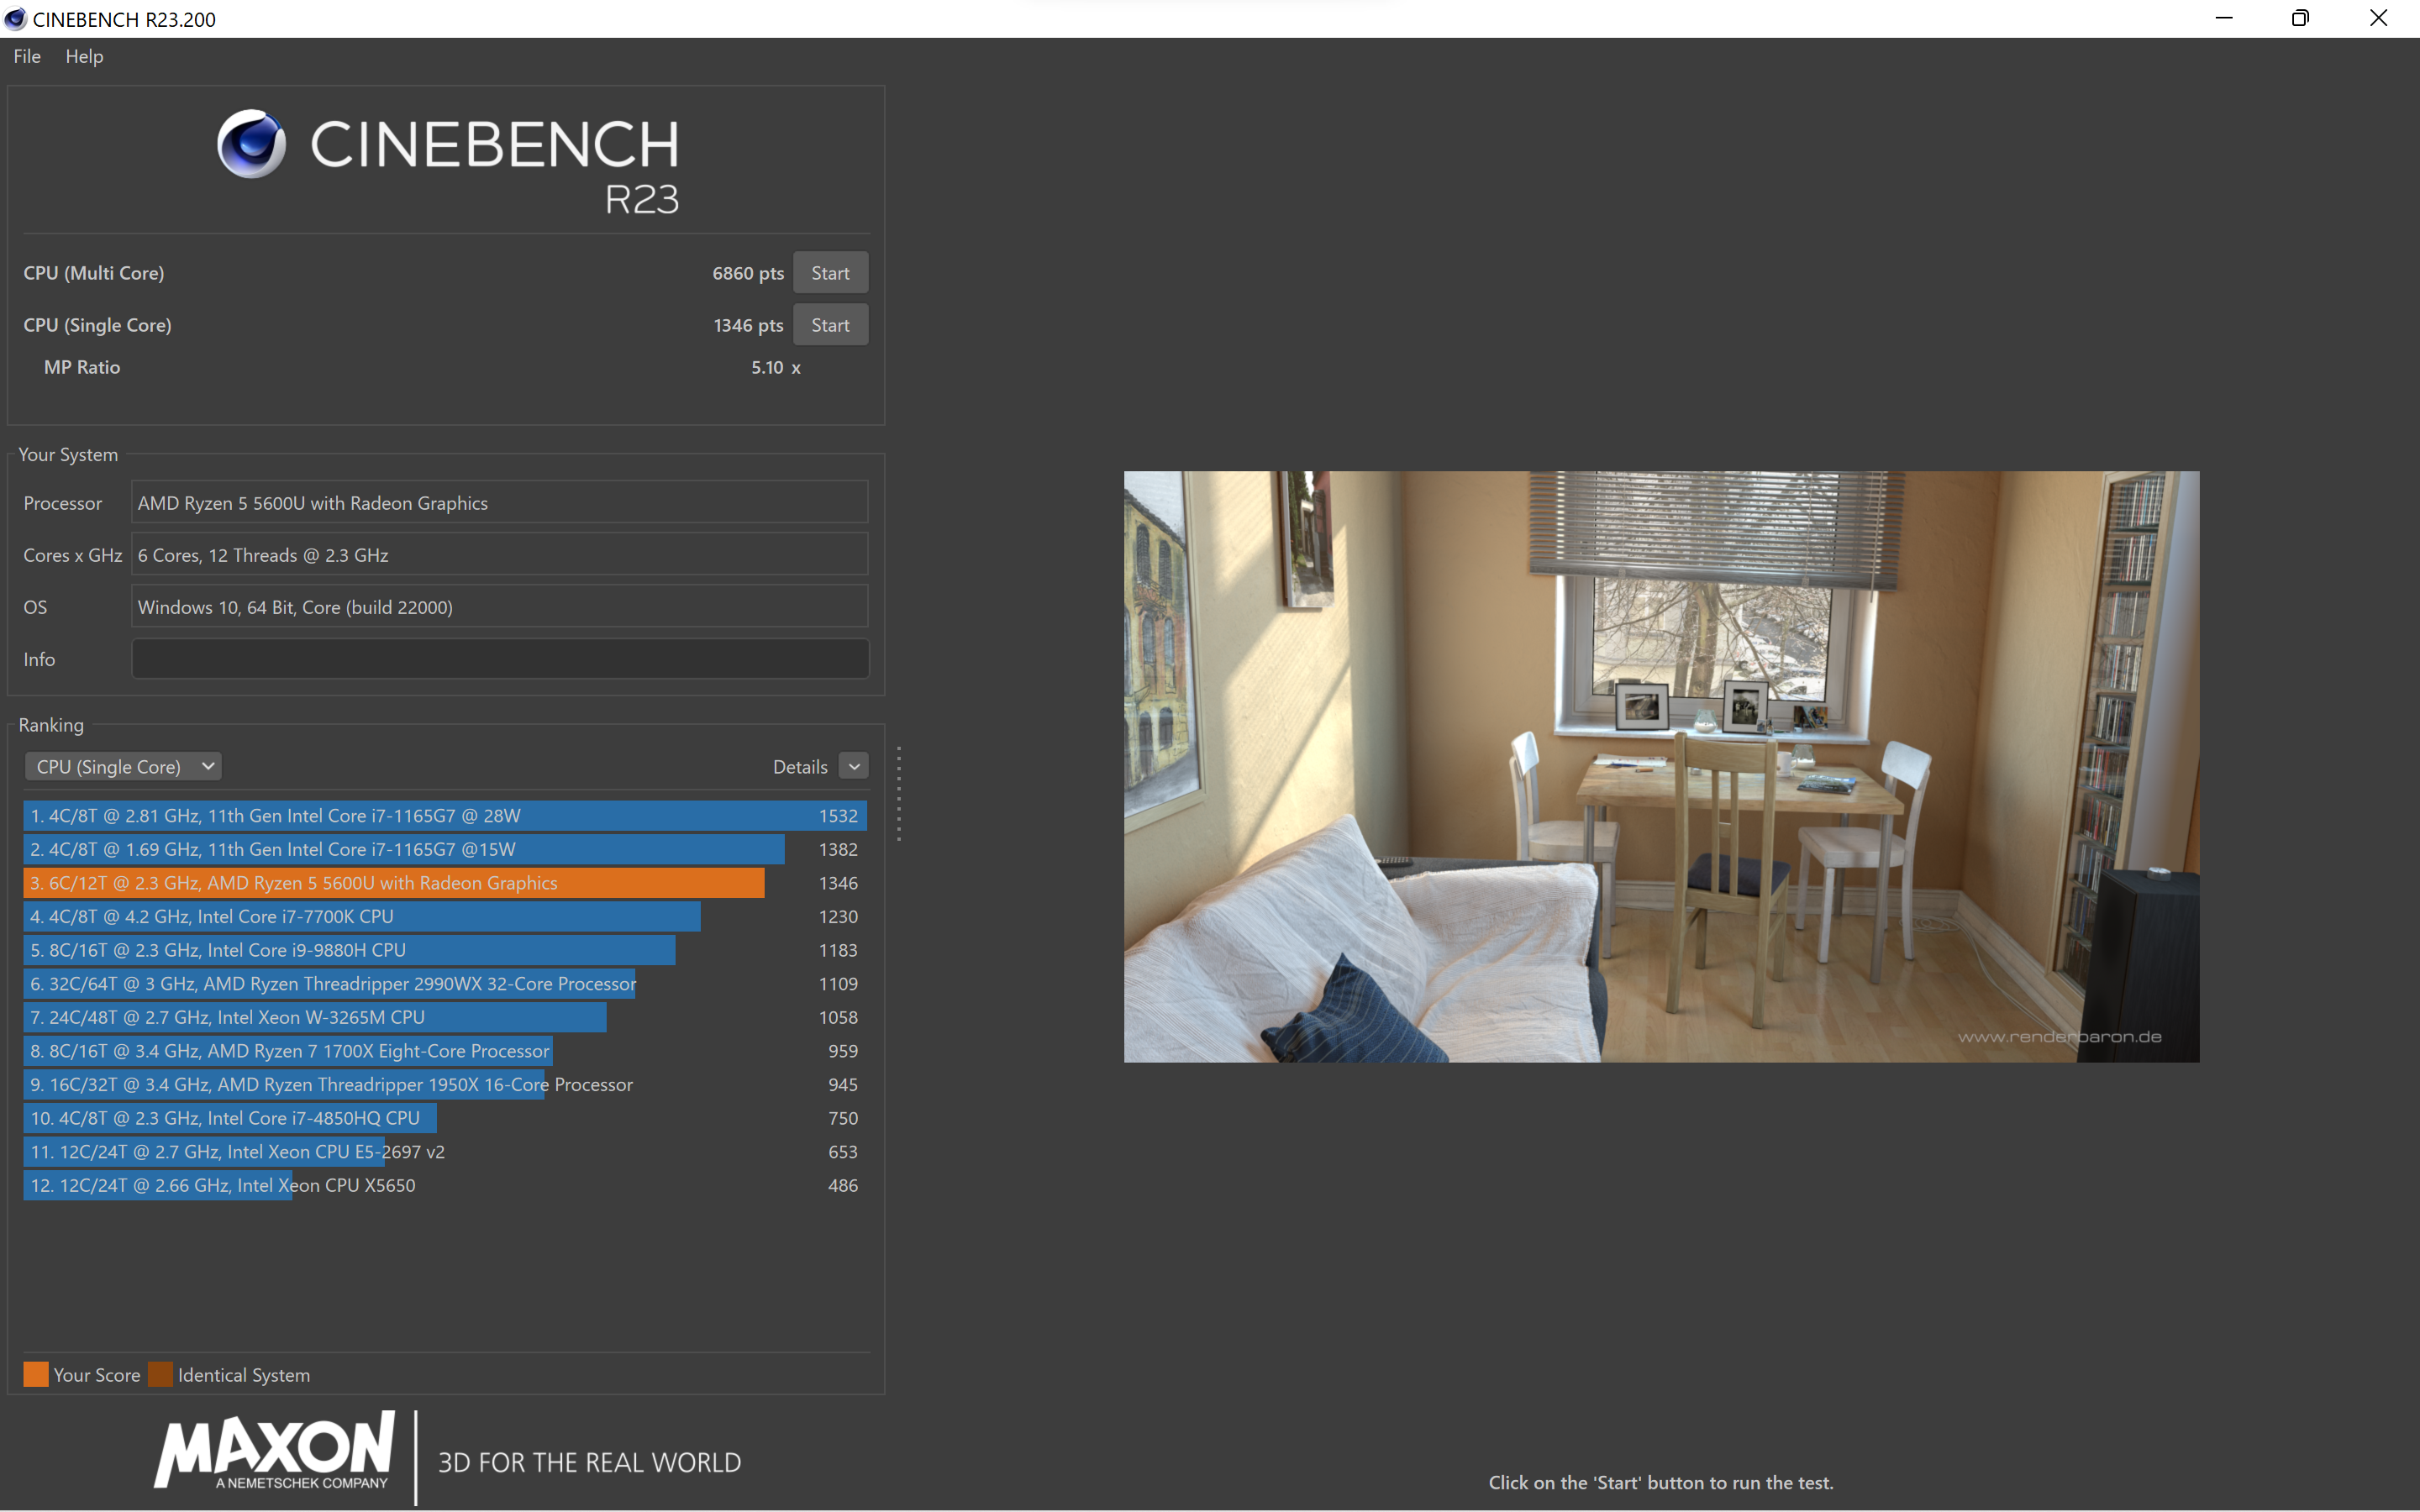
Task: Select ranking row Xeon W-3265M
Action: click(445, 1017)
